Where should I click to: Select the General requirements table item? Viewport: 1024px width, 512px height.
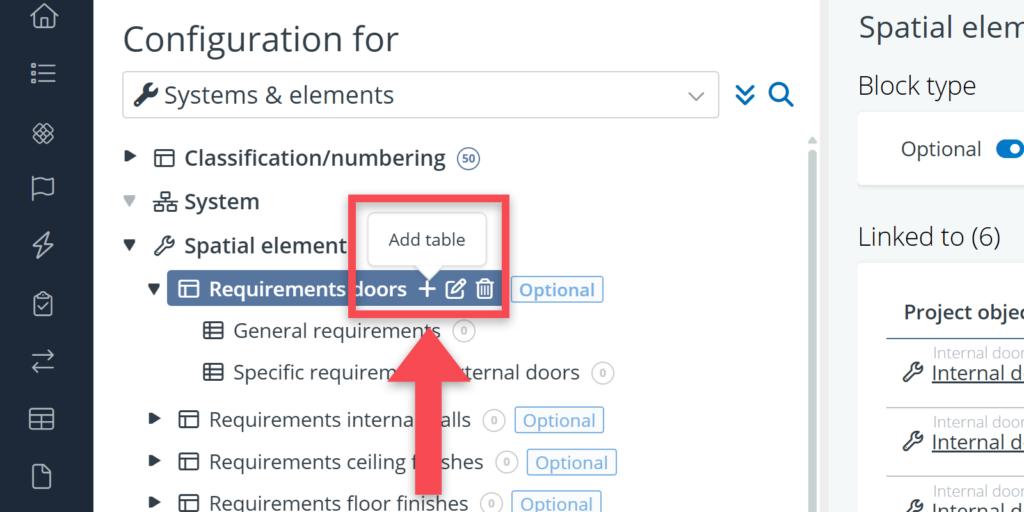pos(336,331)
